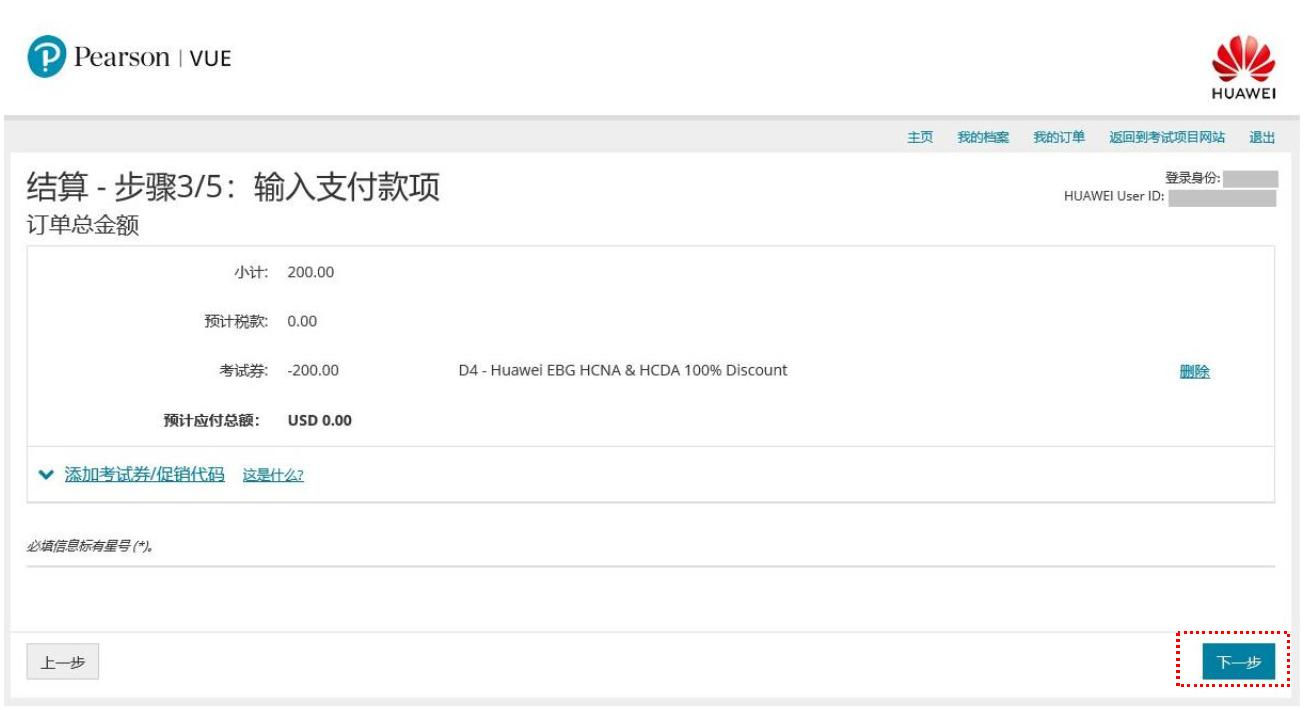Select the 返回到考试项目网站 link
The width and height of the screenshot is (1305, 710).
point(1166,137)
